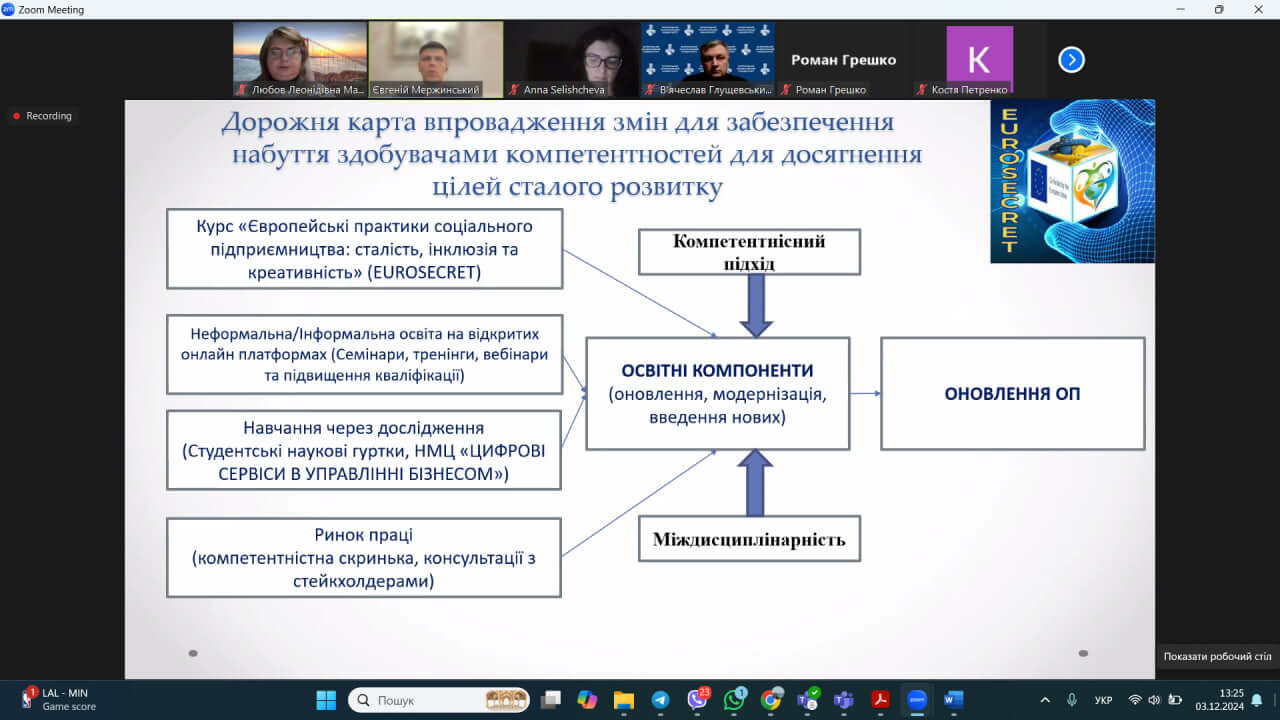Open Microsoft Teams with green status badge
The width and height of the screenshot is (1280, 720).
click(x=807, y=700)
